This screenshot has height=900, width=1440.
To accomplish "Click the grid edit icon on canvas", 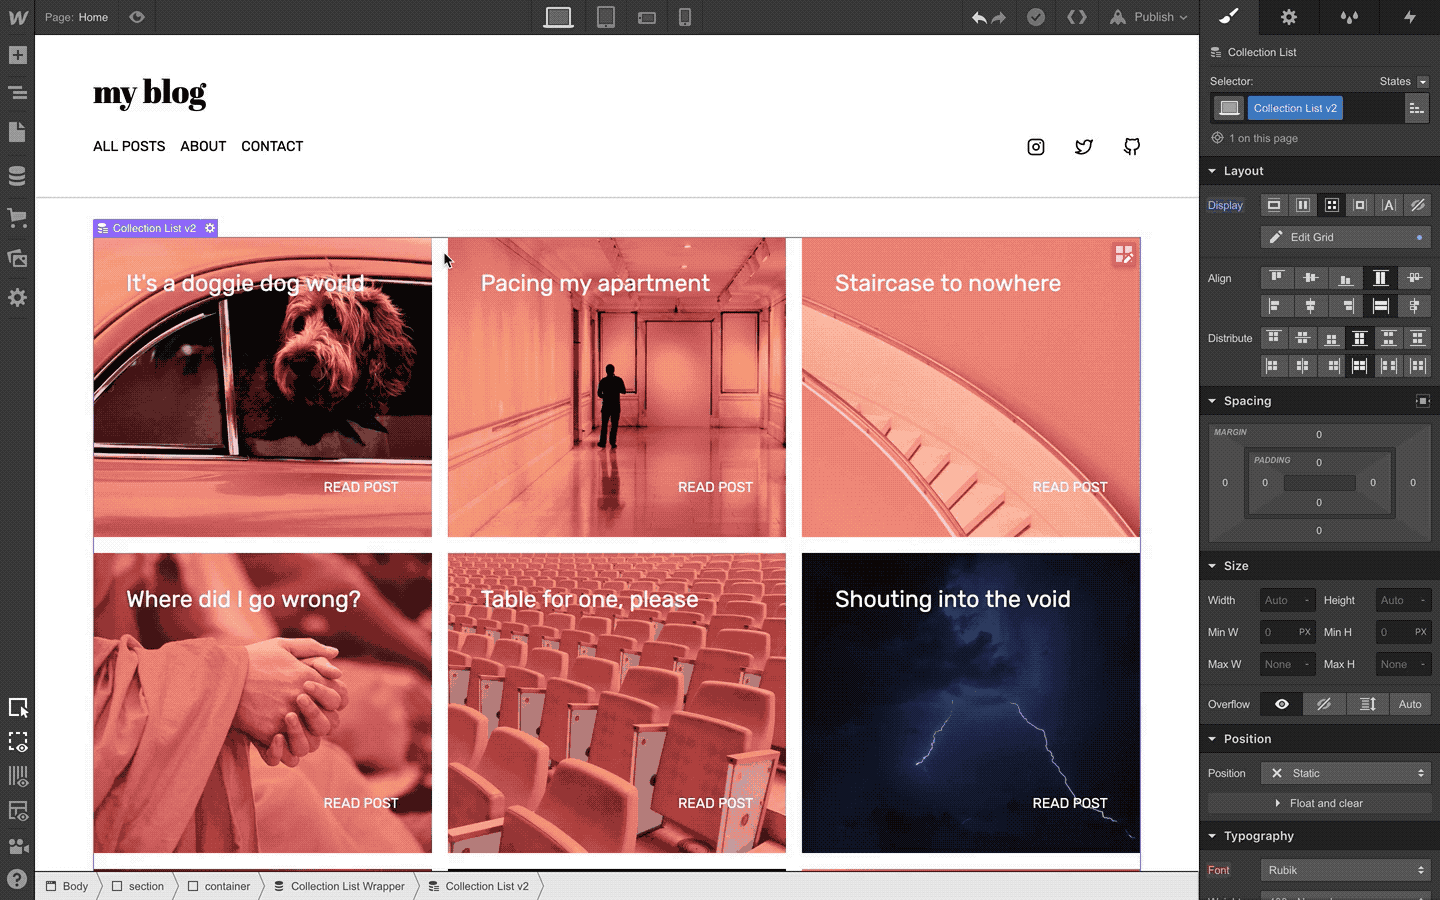I will pyautogui.click(x=1124, y=255).
